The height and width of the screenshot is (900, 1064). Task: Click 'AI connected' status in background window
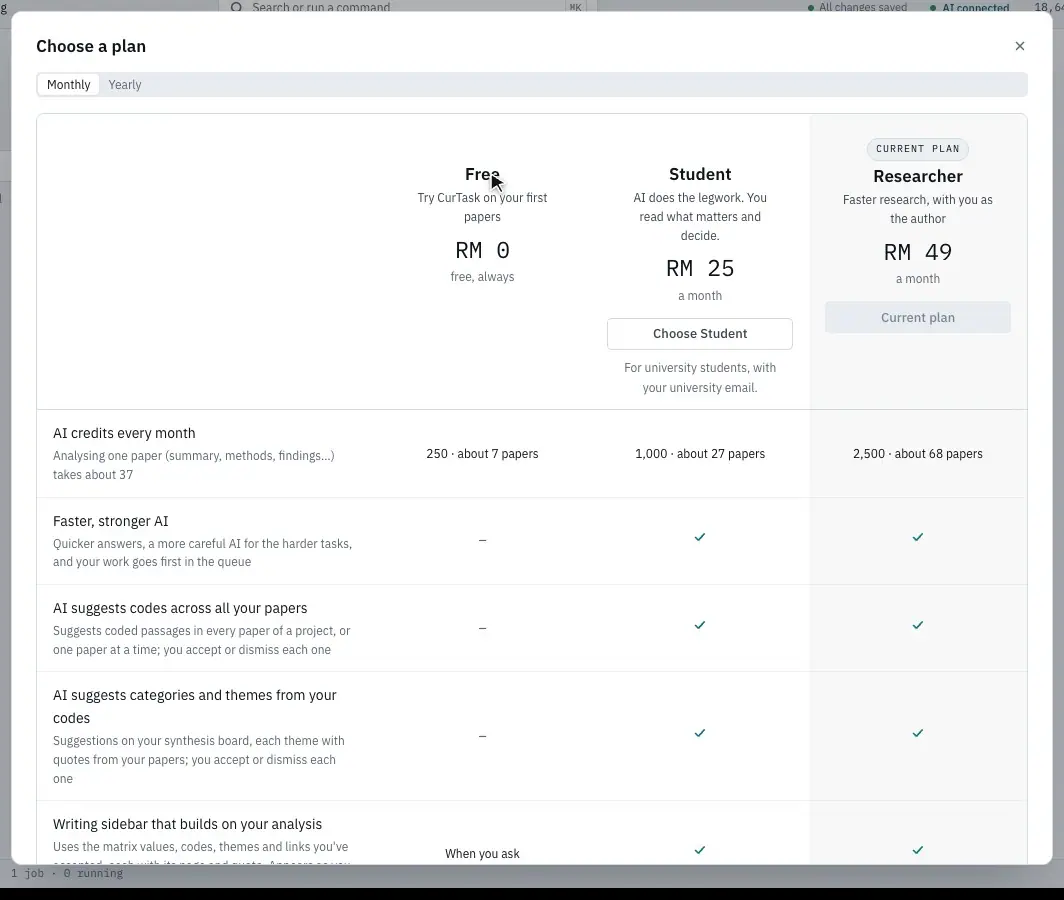(x=970, y=7)
